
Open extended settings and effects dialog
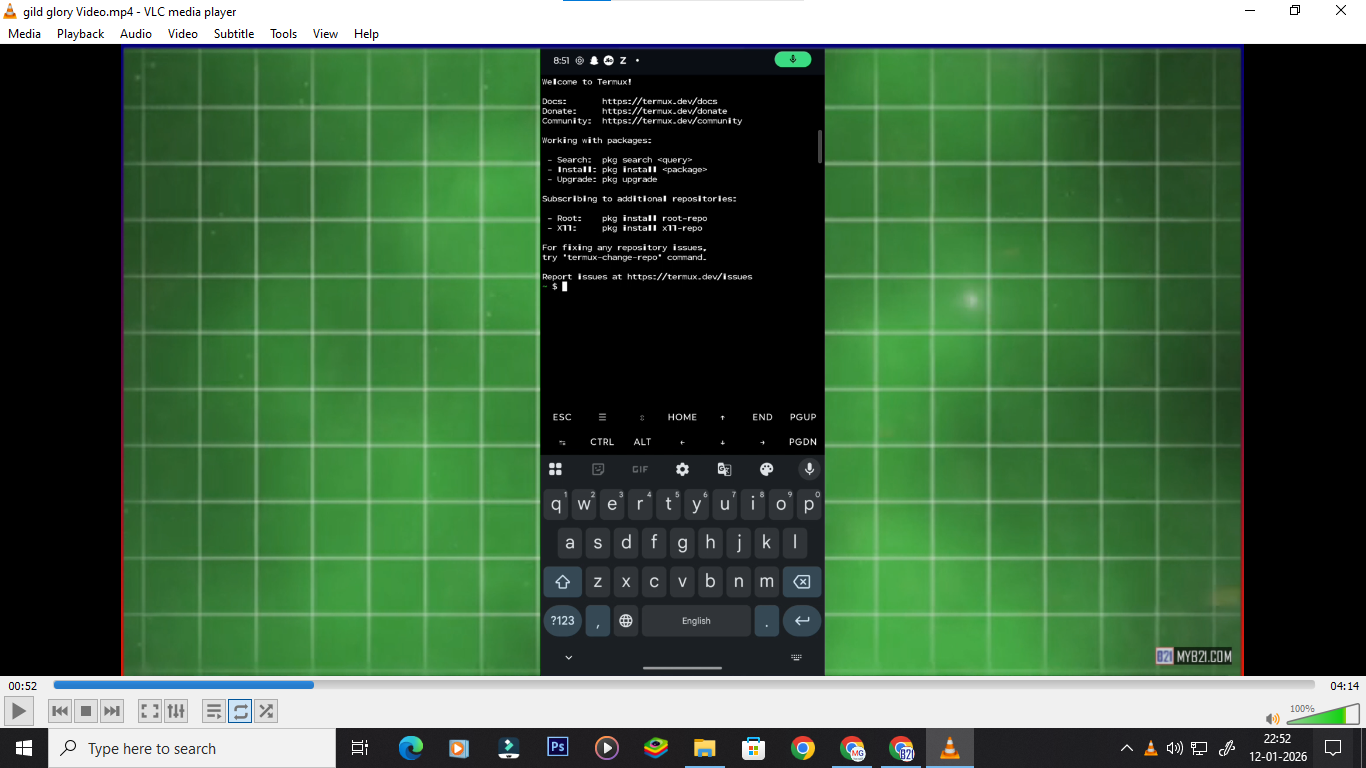[x=176, y=711]
